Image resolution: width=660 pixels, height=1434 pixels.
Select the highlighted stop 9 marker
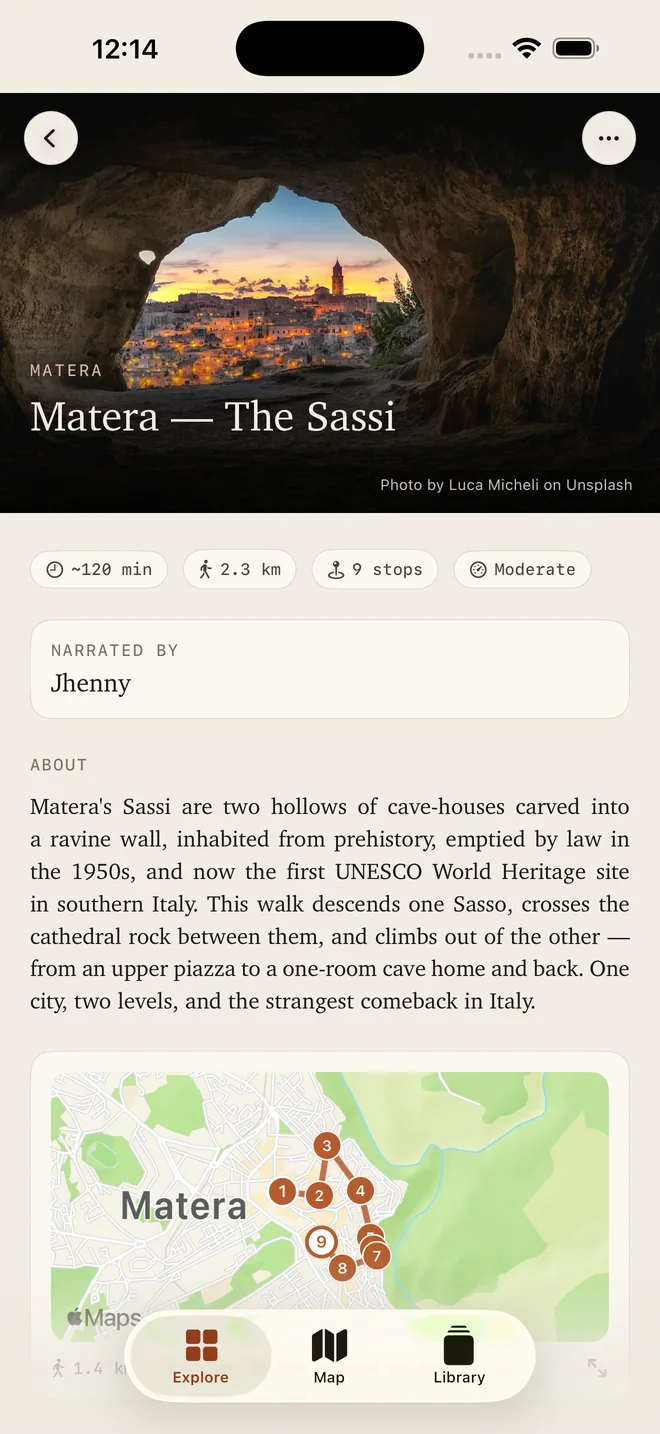click(x=320, y=1242)
